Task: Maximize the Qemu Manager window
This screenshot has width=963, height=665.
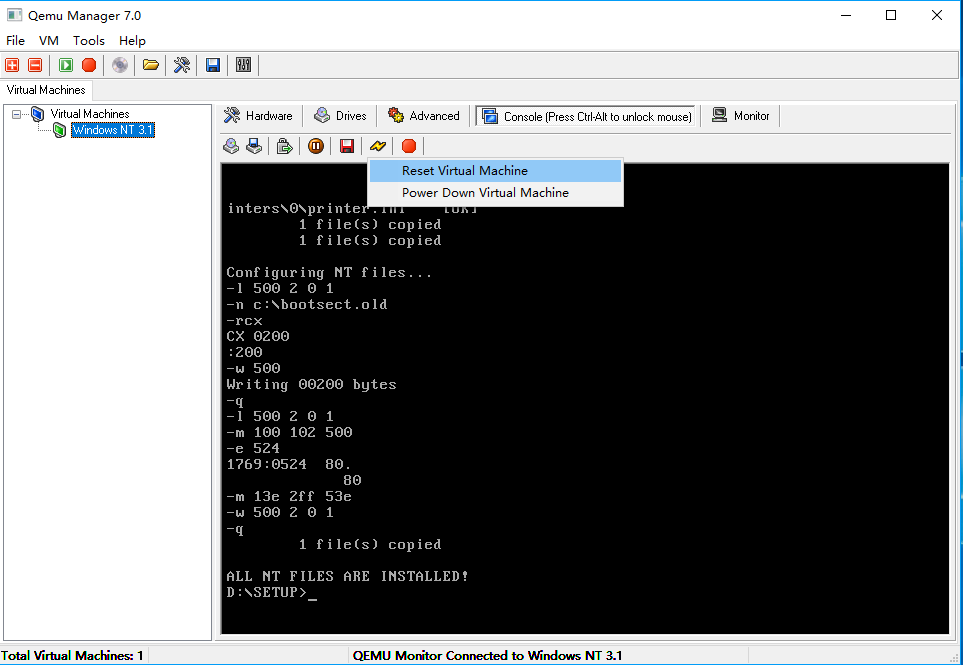Action: 891,15
